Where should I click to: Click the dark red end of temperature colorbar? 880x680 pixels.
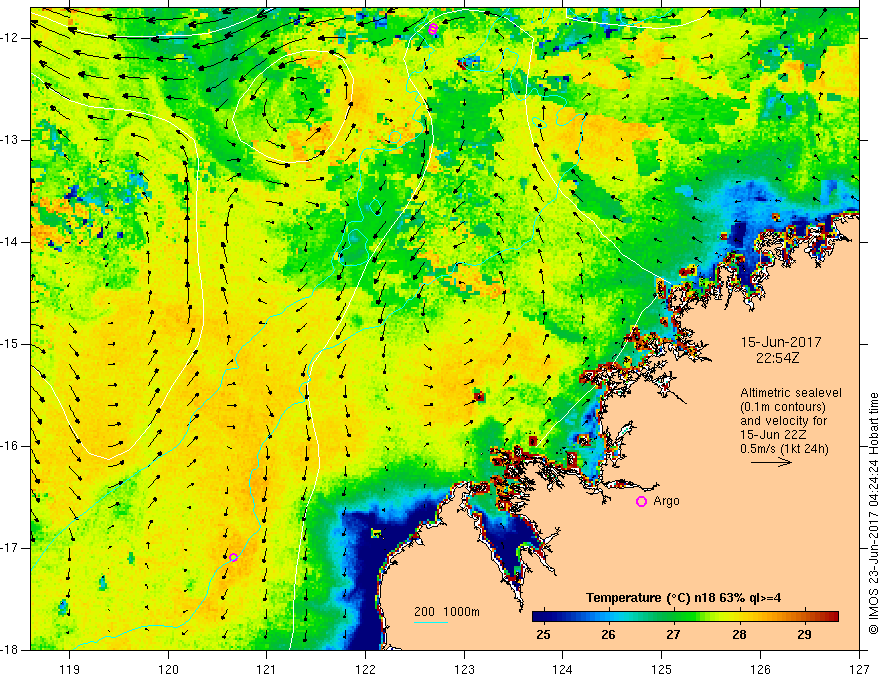tap(832, 617)
